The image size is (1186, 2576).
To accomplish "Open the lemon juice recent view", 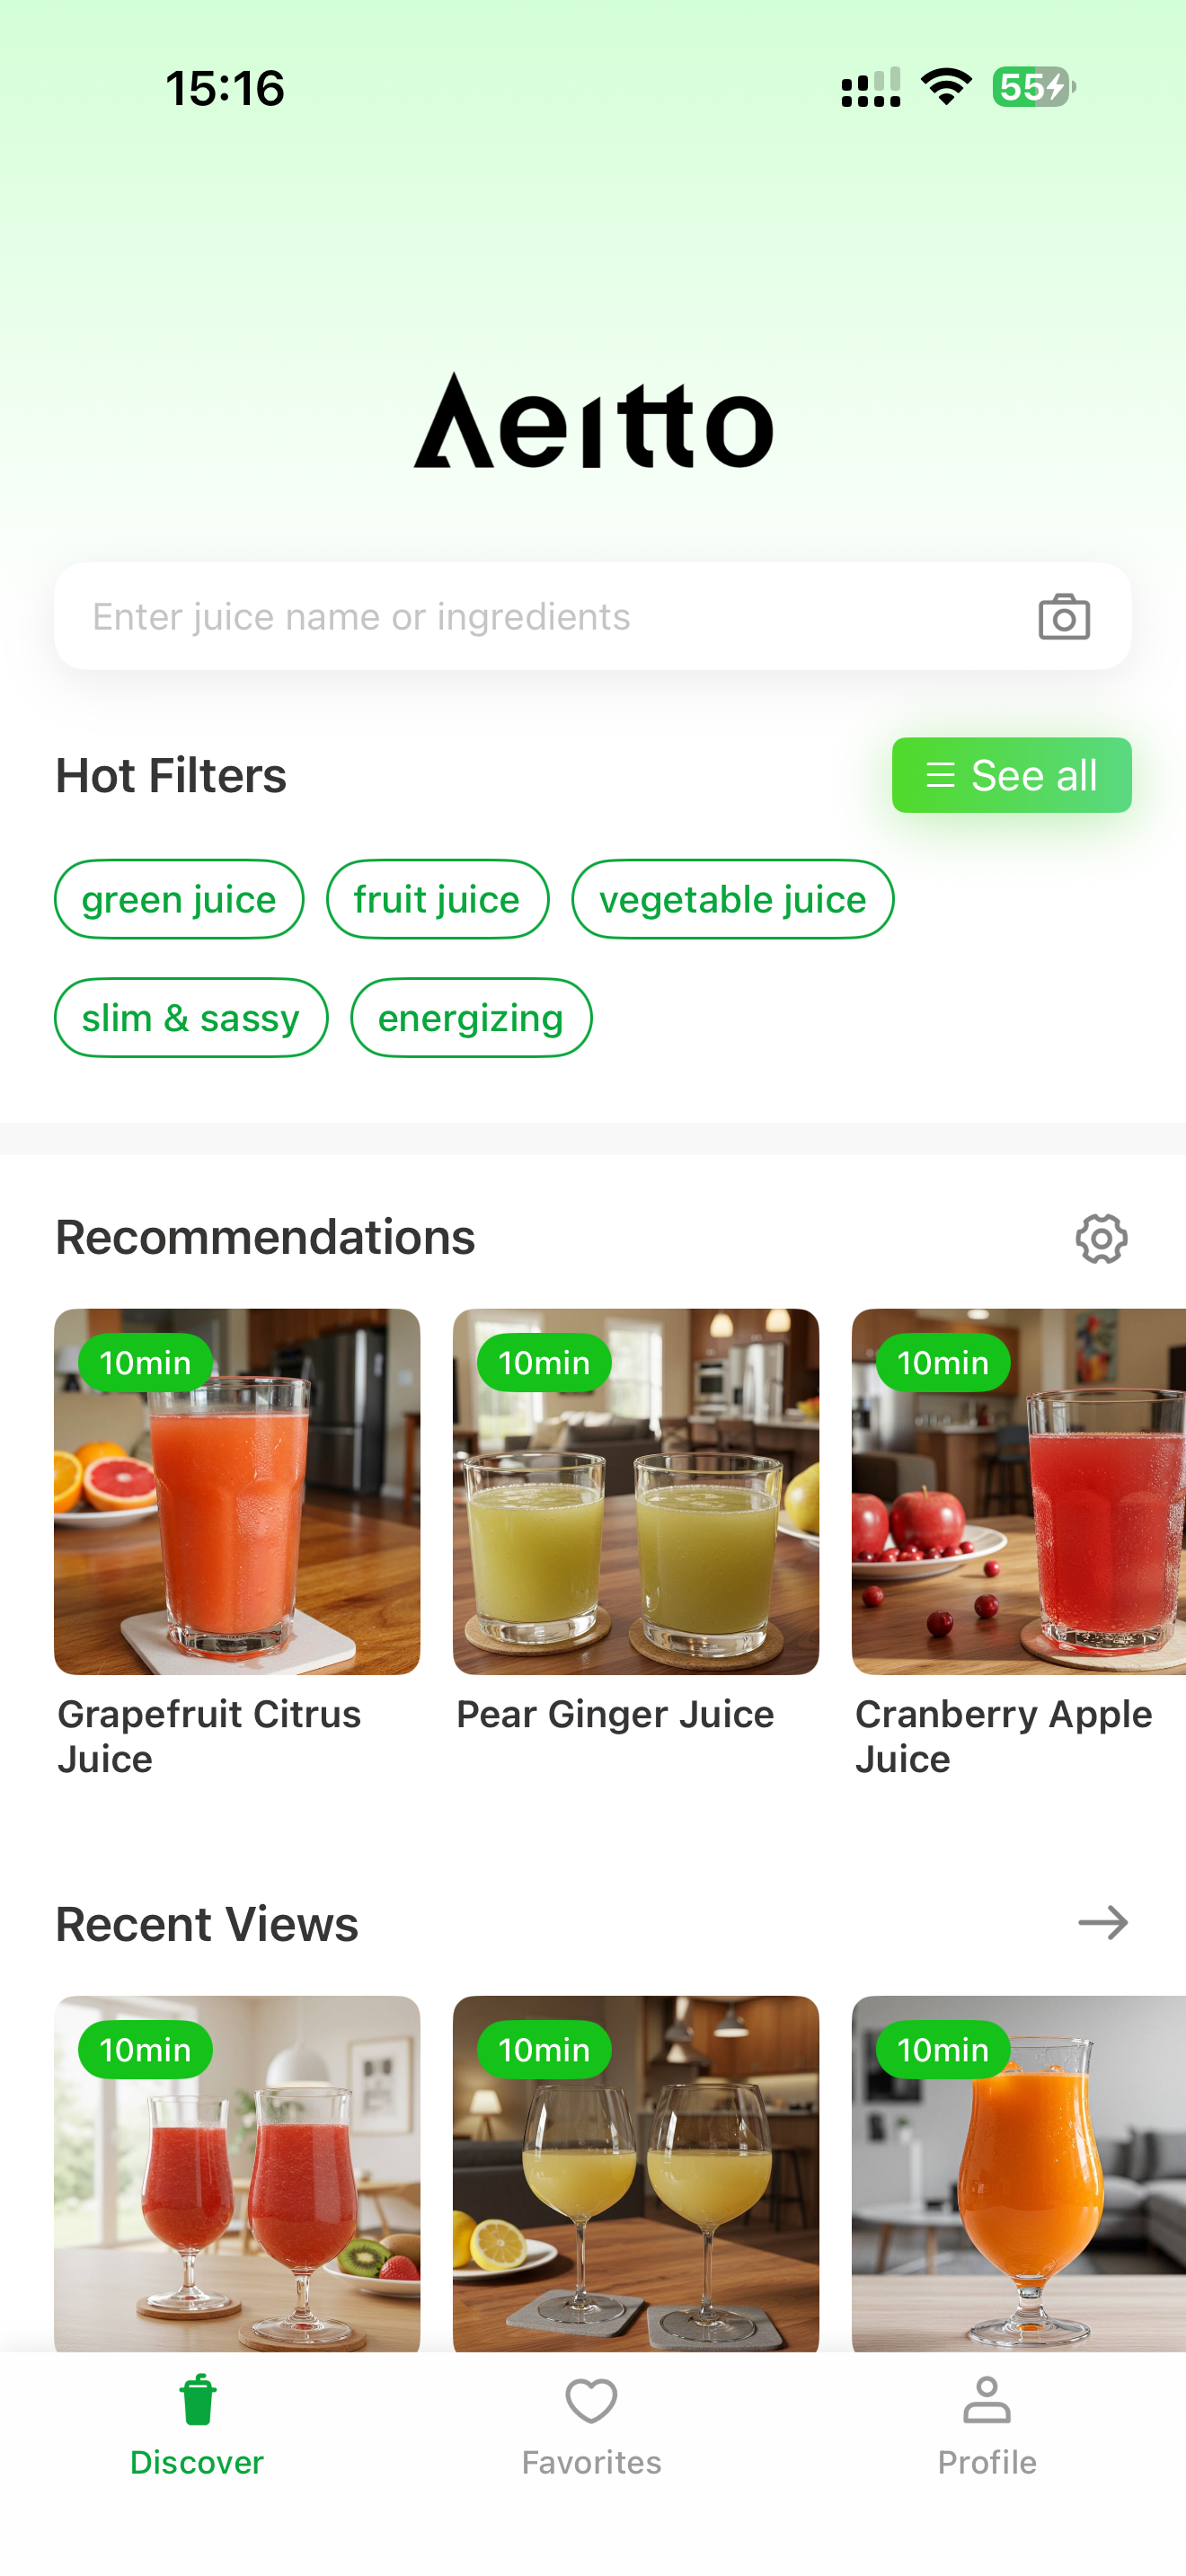I will pyautogui.click(x=636, y=2174).
